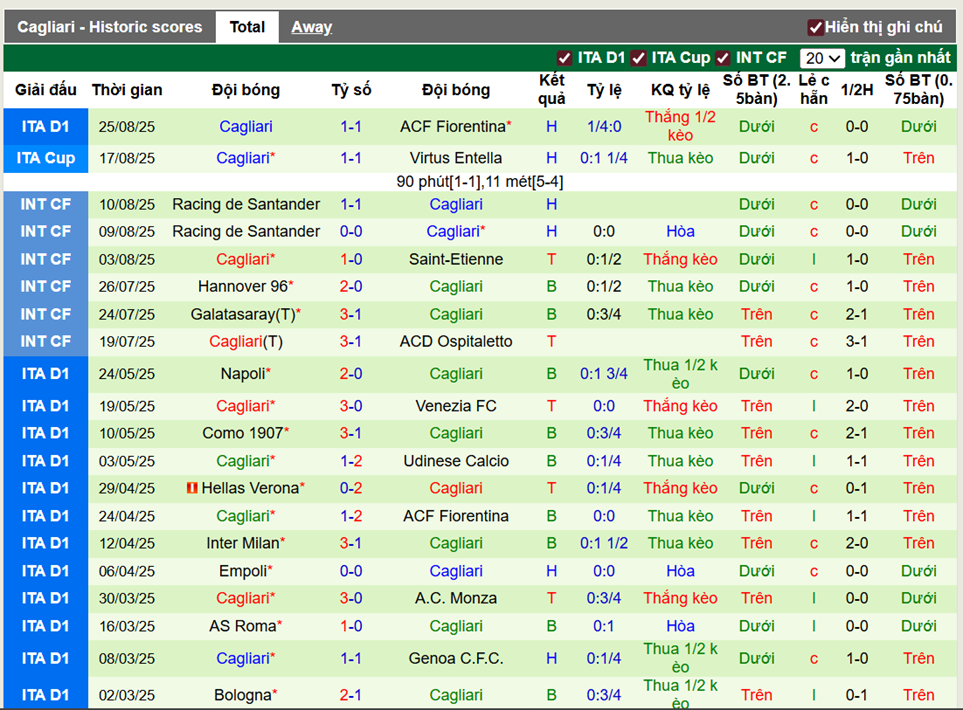963x710 pixels.
Task: Click the 0:1 1/2 odds for Inter Milan match
Action: click(604, 543)
